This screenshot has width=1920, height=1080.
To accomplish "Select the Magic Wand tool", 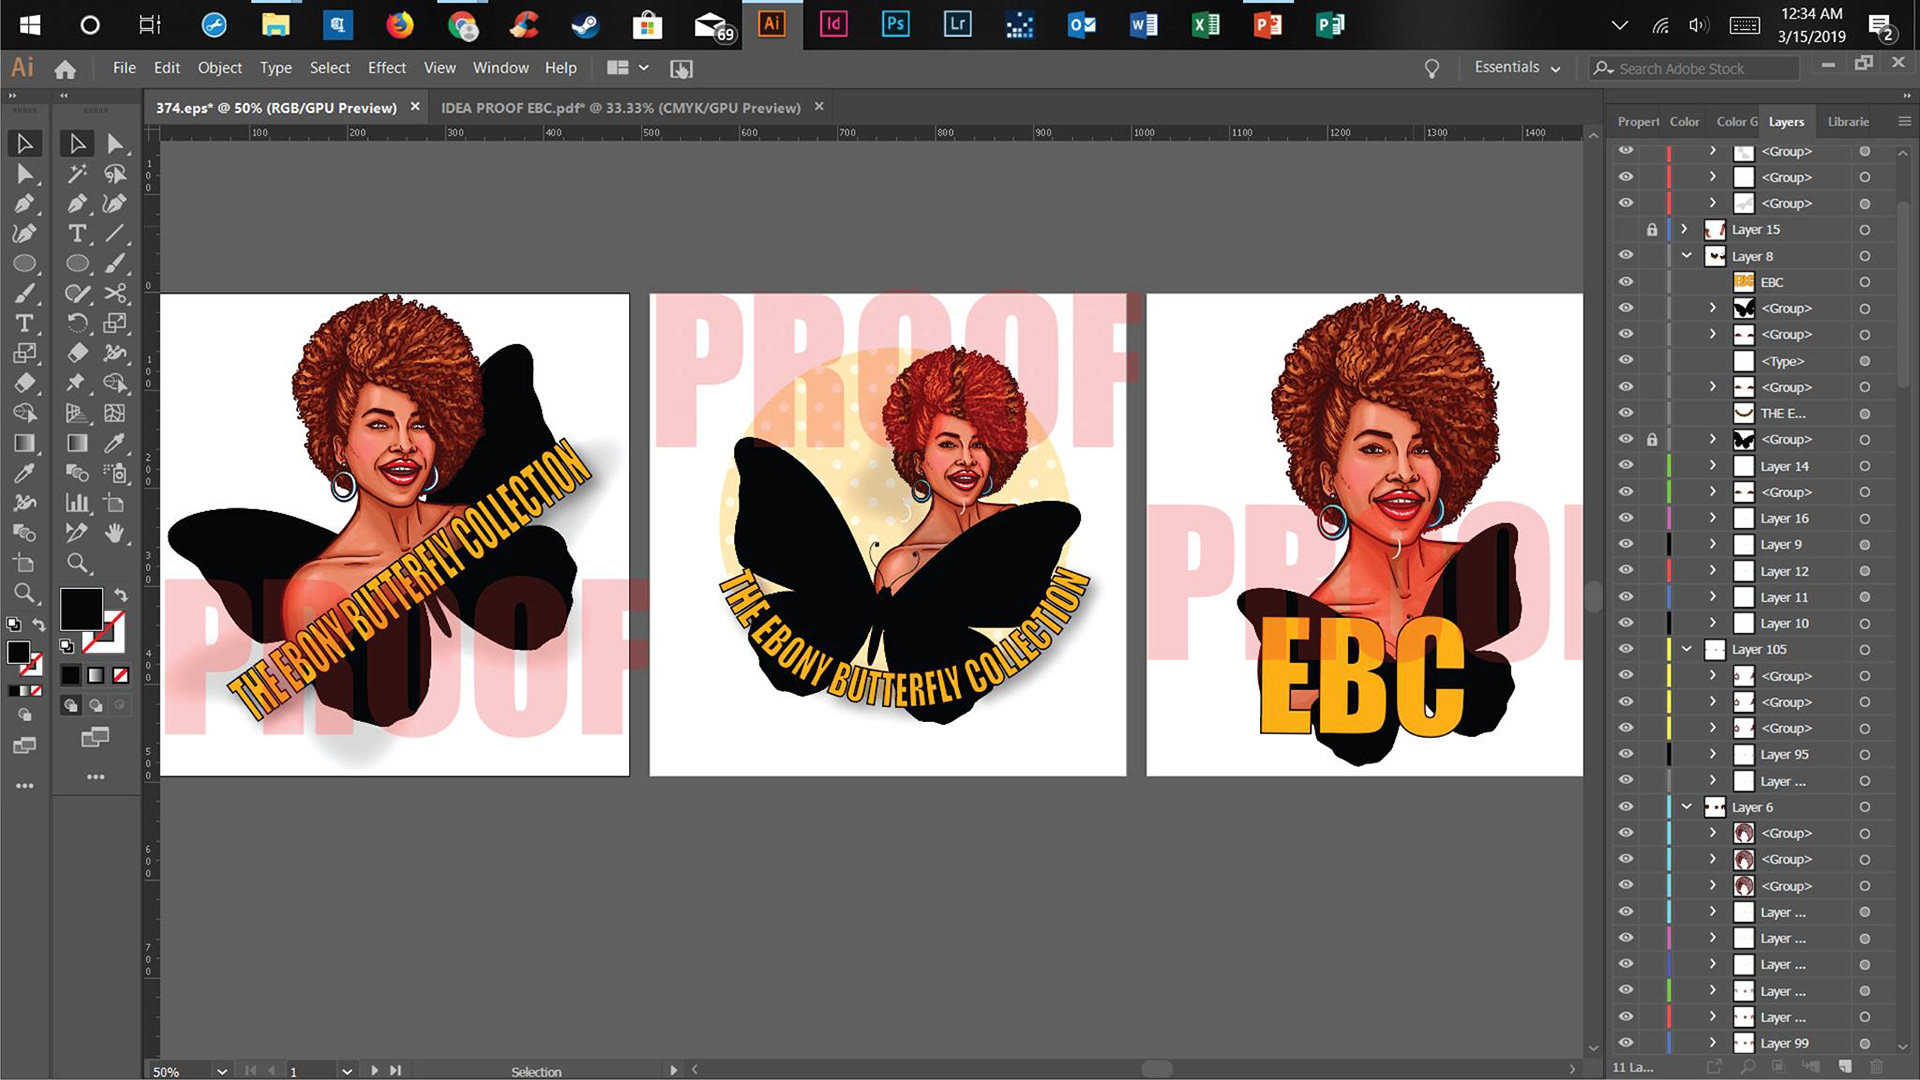I will [77, 174].
